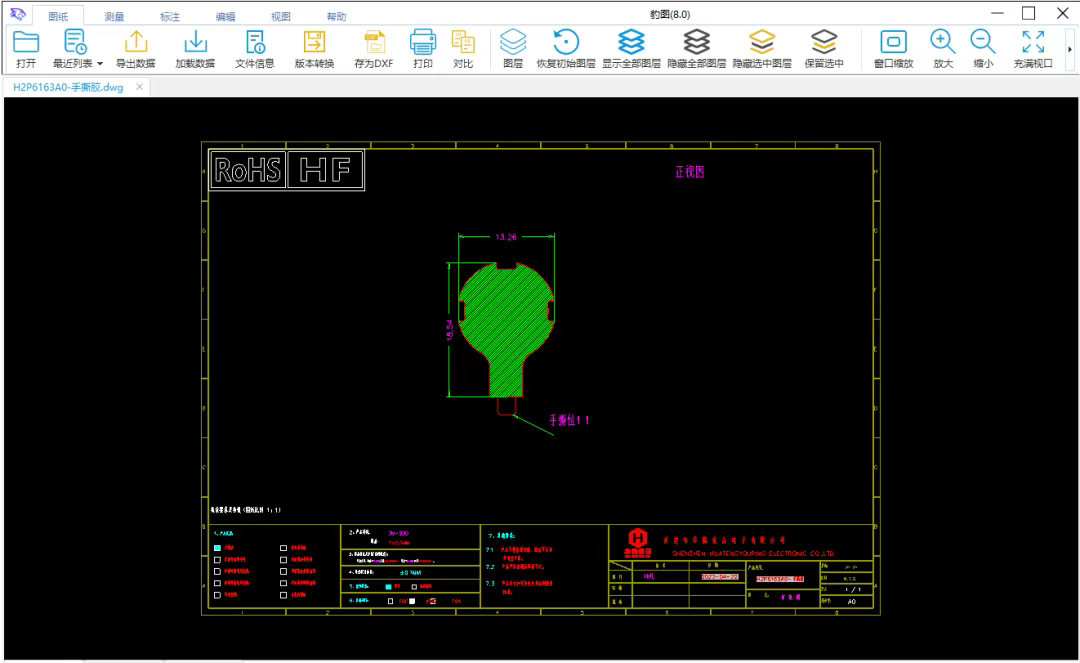Select the 帮助 ribbon tab
The height and width of the screenshot is (663, 1080).
[337, 17]
